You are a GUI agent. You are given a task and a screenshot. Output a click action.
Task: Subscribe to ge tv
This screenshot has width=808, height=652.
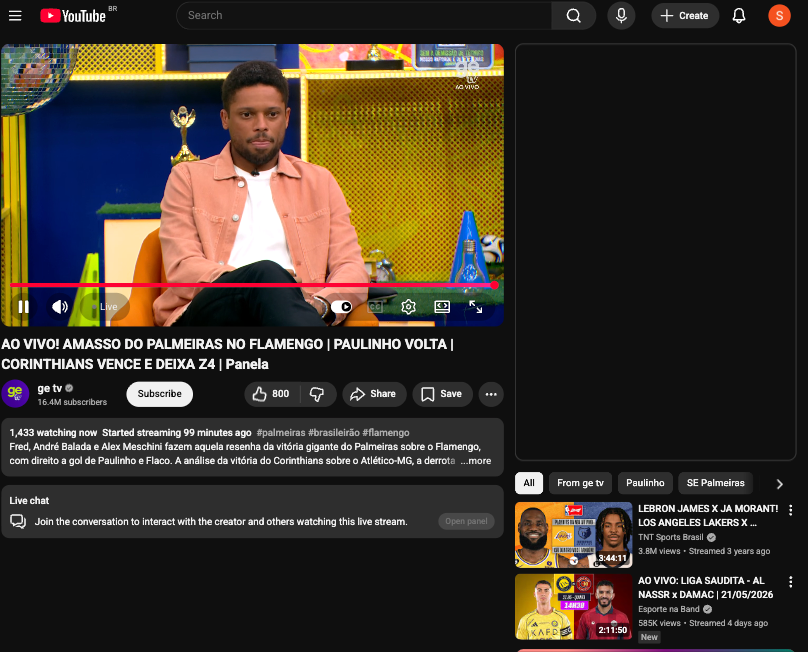160,394
